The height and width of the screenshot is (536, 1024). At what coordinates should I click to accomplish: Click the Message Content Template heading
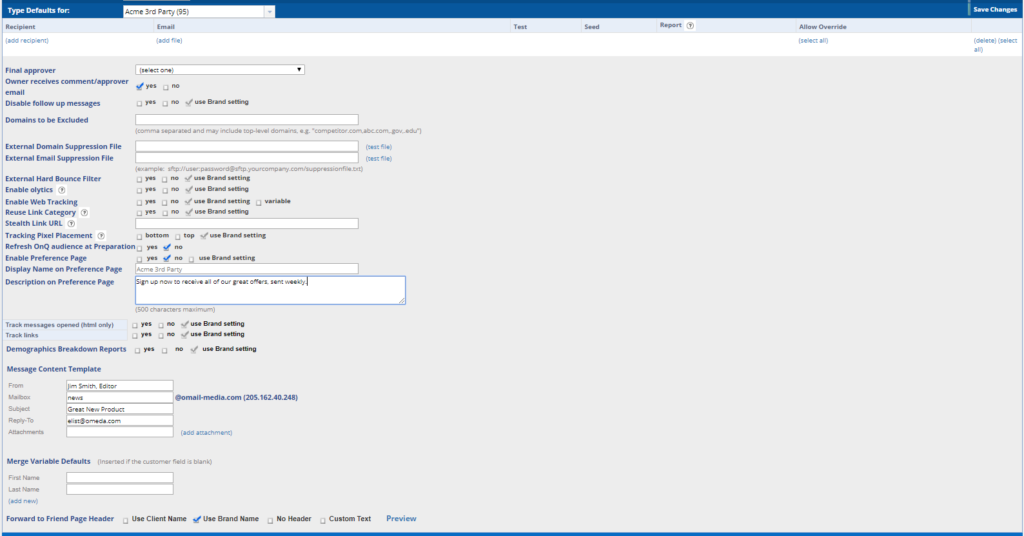click(54, 369)
